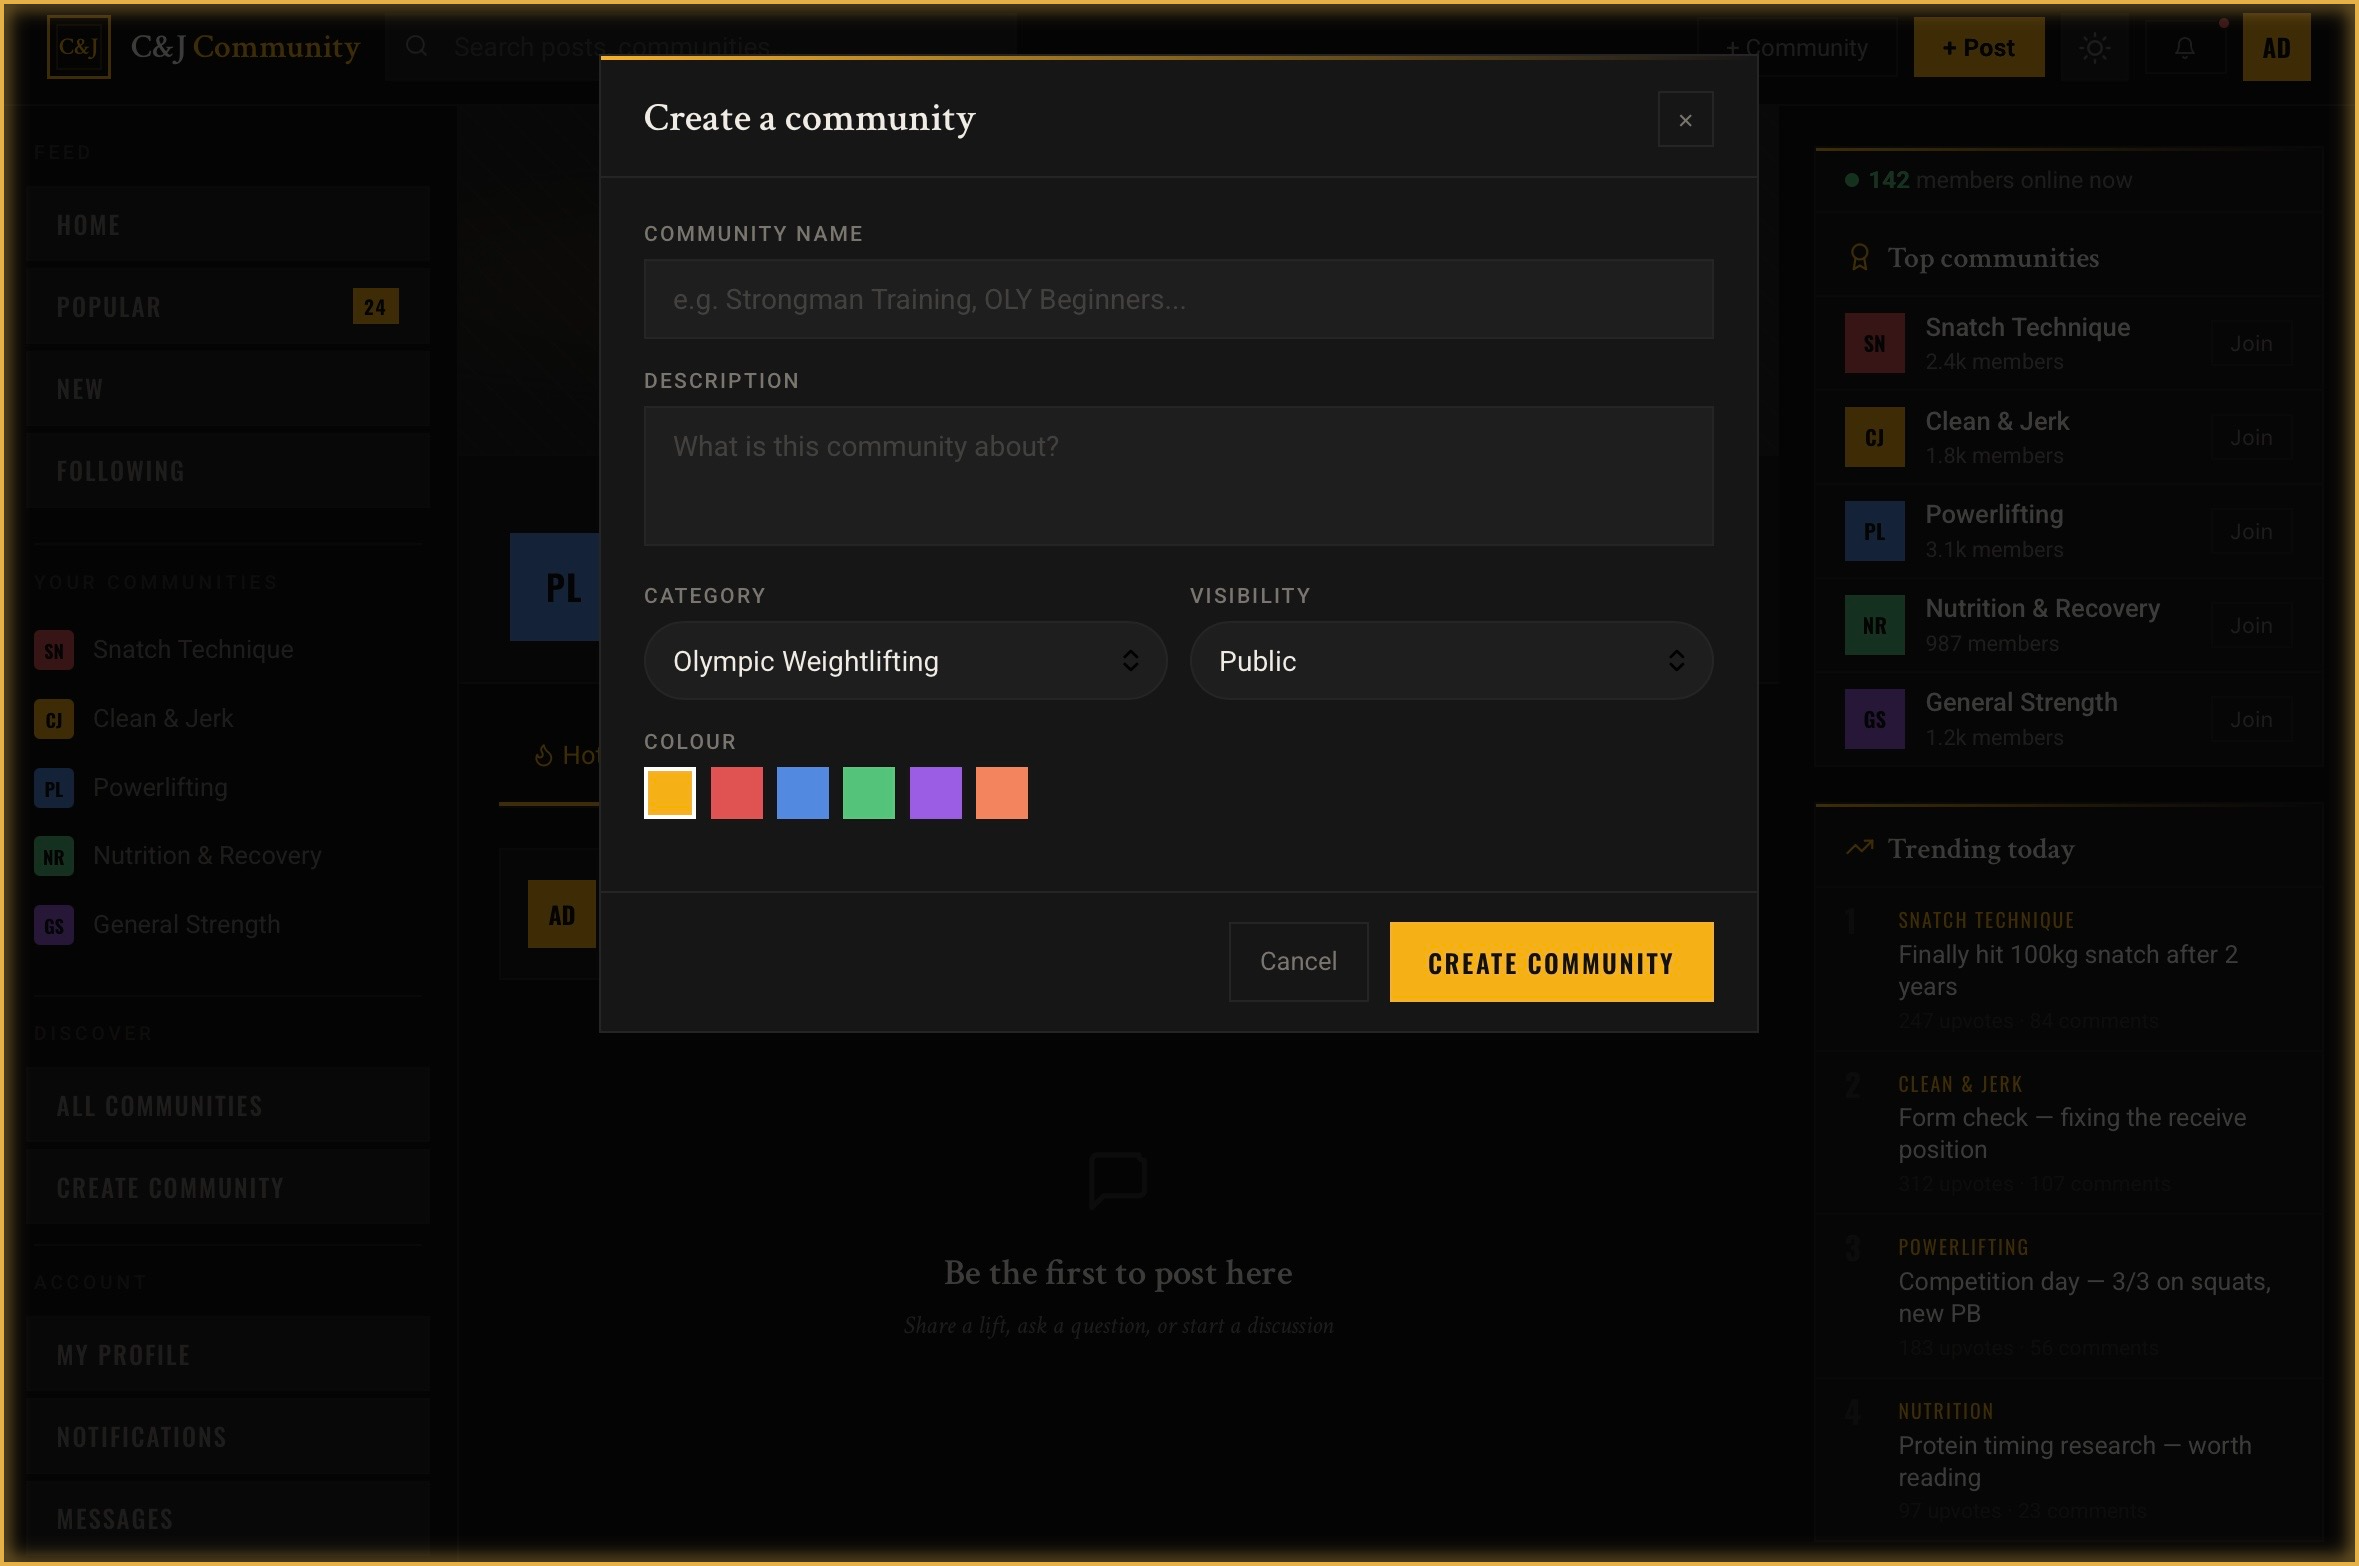Open Following feed in sidebar

(x=228, y=471)
